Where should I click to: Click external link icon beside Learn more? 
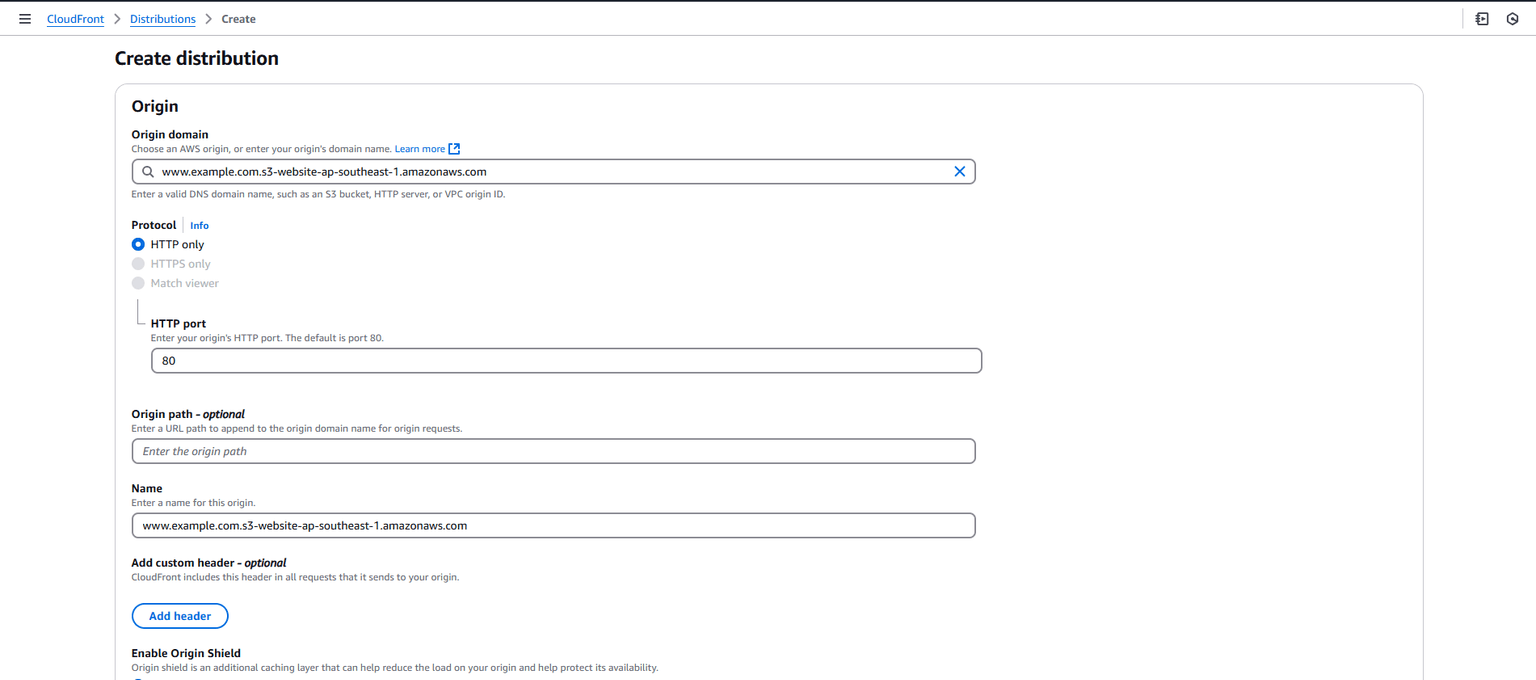pyautogui.click(x=454, y=149)
